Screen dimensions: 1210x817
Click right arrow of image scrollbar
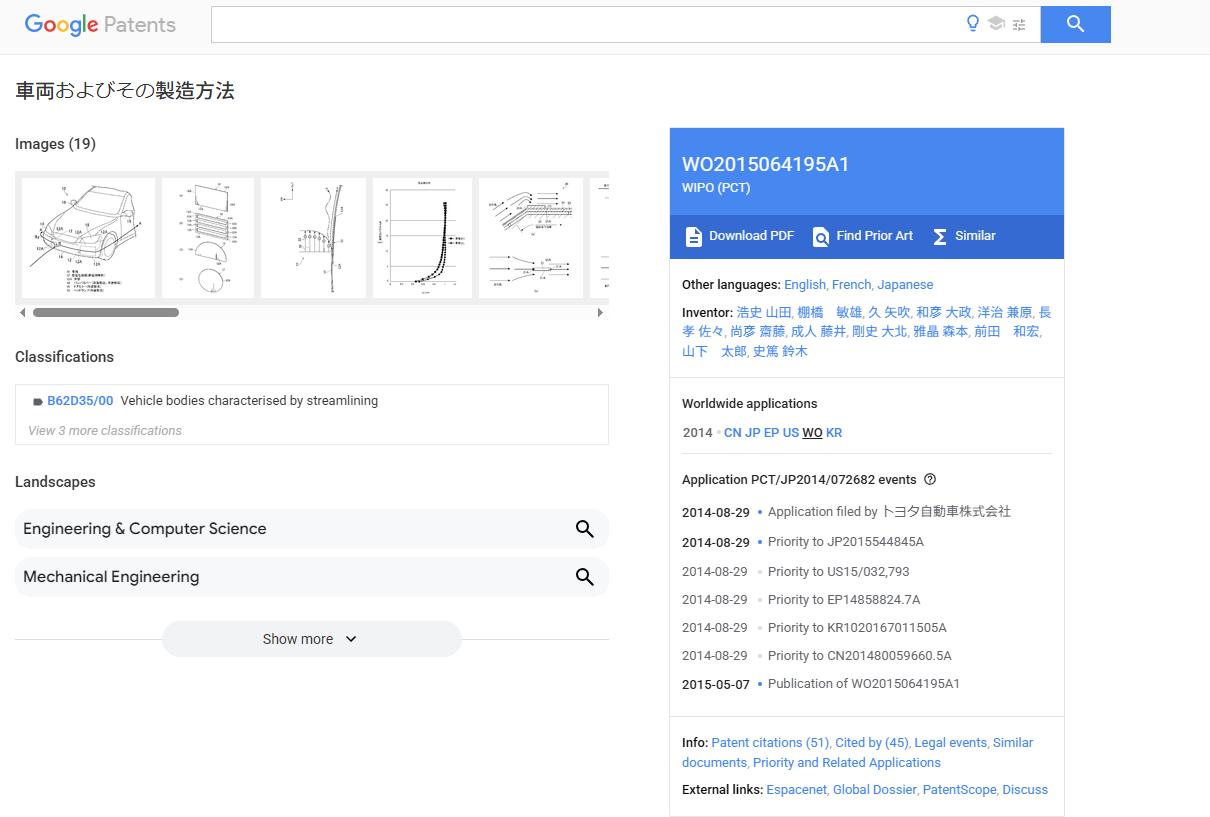coord(601,313)
